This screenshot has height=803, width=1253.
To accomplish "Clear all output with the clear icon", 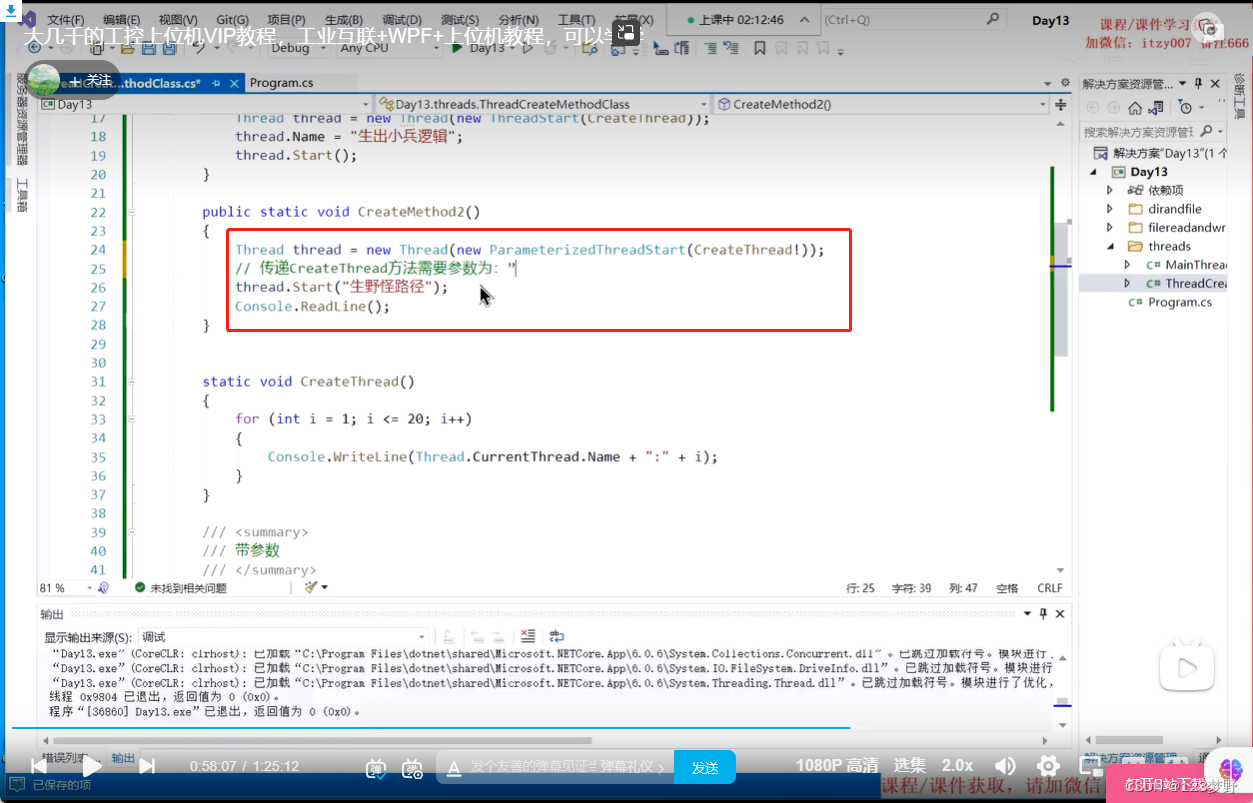I will (528, 636).
